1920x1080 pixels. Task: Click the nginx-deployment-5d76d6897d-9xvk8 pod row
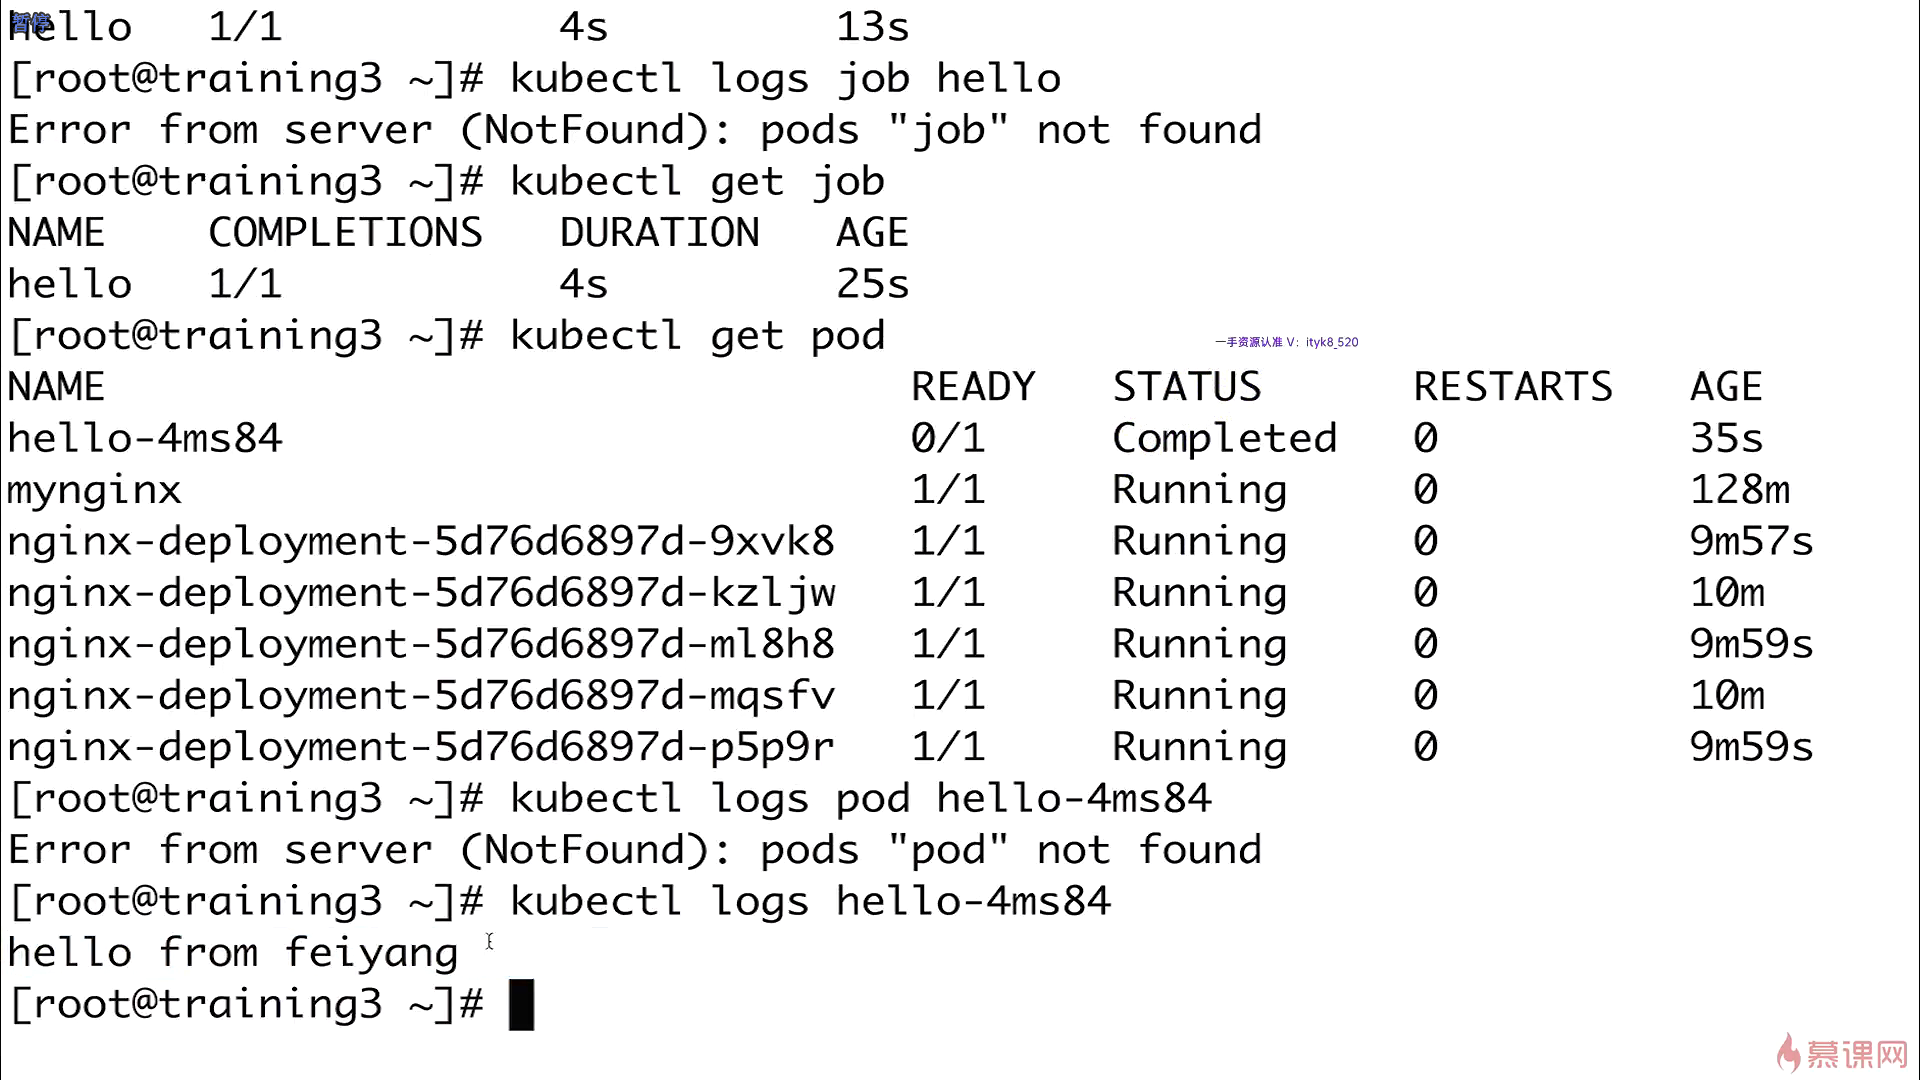pos(910,542)
